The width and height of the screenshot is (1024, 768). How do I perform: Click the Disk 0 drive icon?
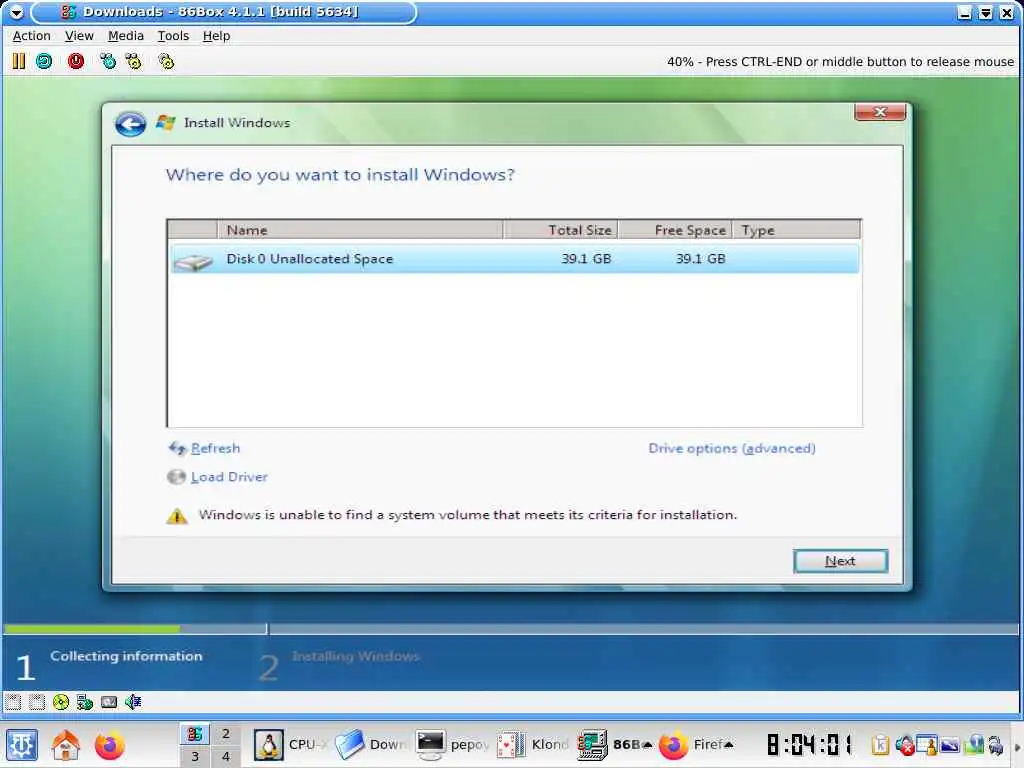[193, 261]
